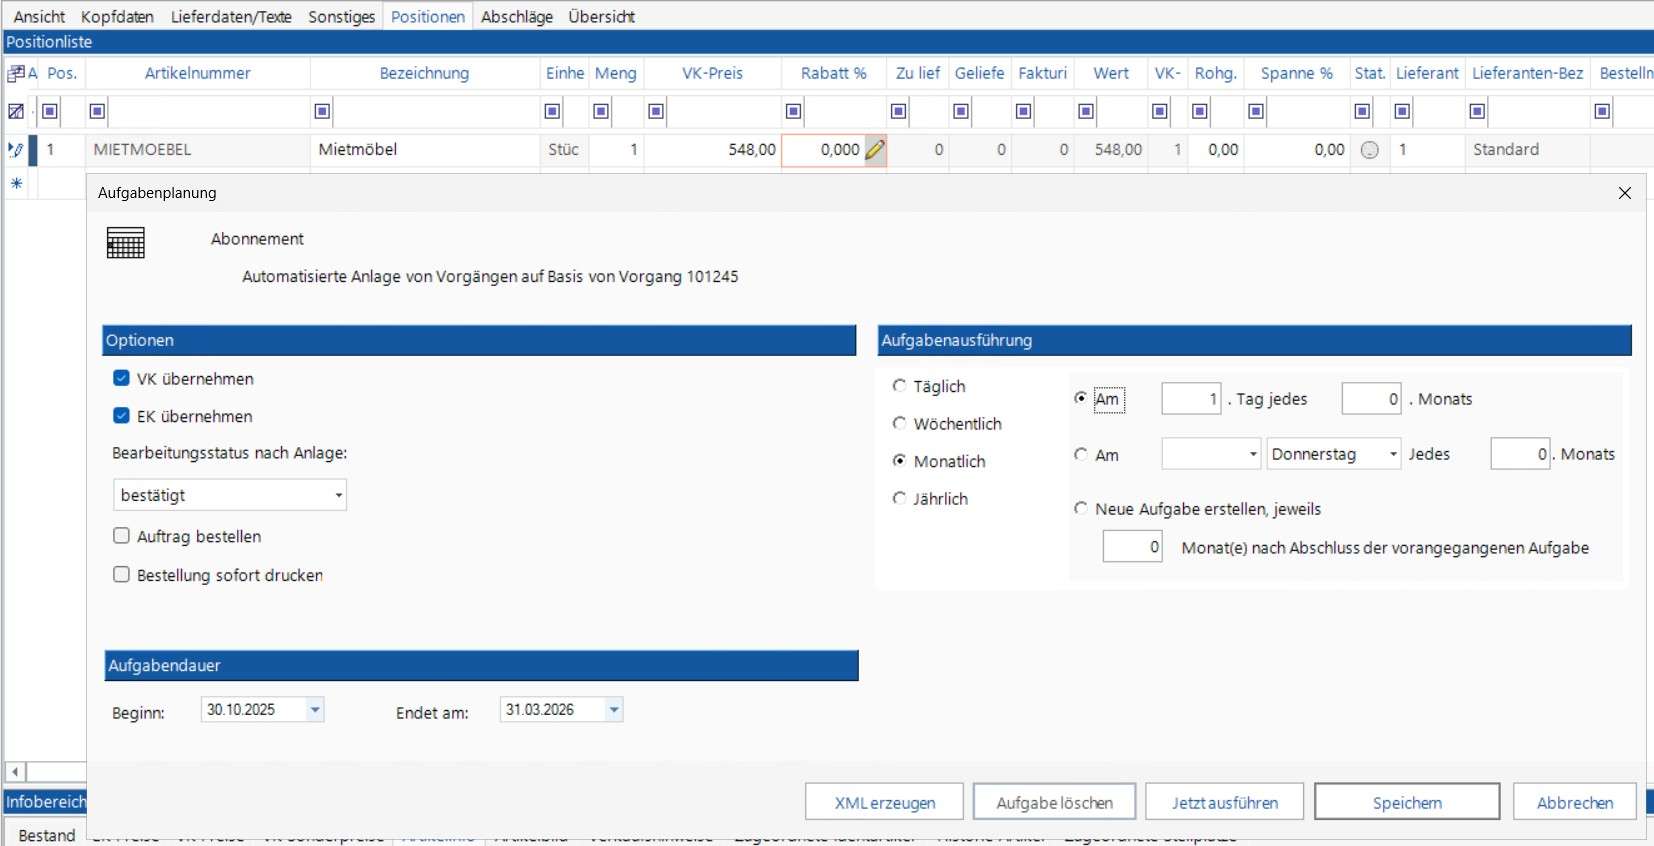1654x846 pixels.
Task: Open the Bearbeitungsstatus dropdown showing bestätigt
Action: tap(338, 495)
